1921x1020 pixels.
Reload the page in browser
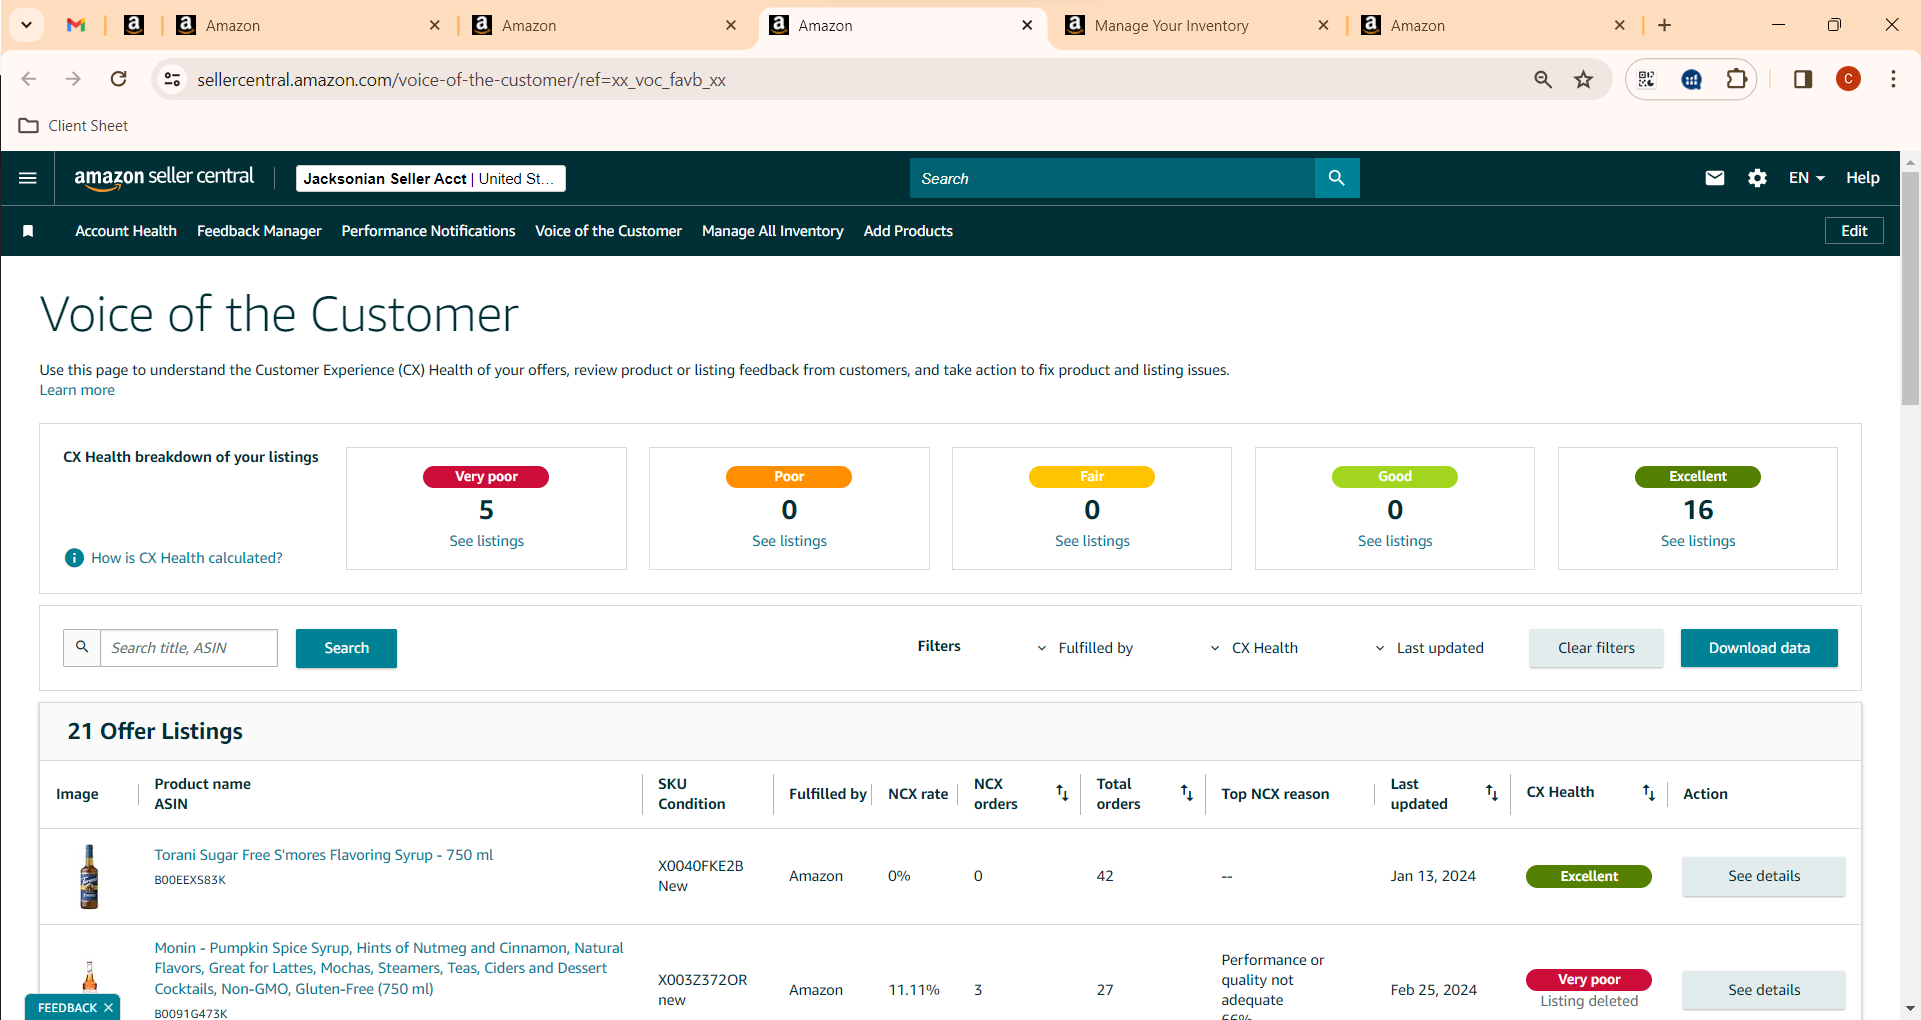click(x=118, y=79)
